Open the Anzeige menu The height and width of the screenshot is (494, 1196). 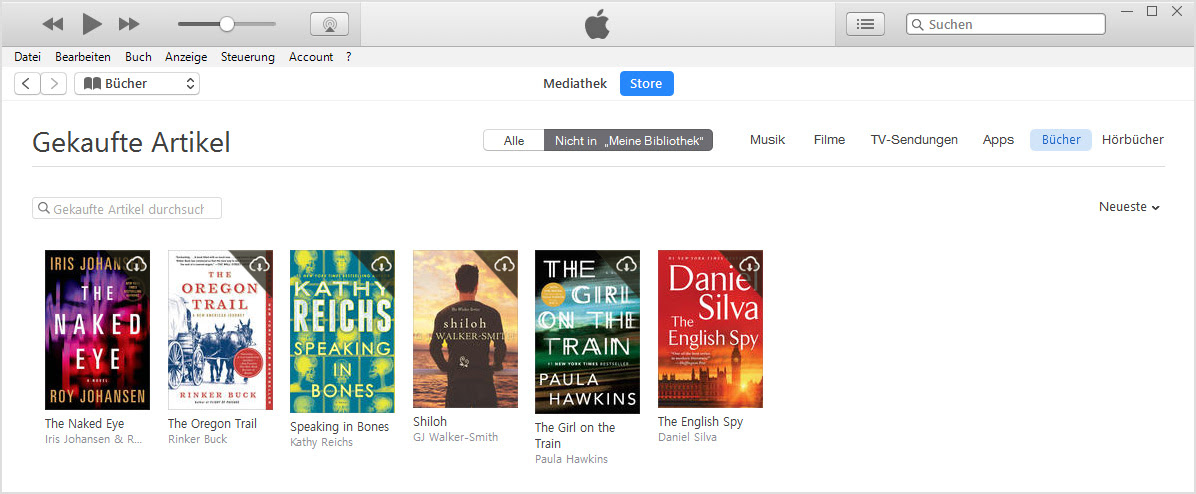click(185, 56)
